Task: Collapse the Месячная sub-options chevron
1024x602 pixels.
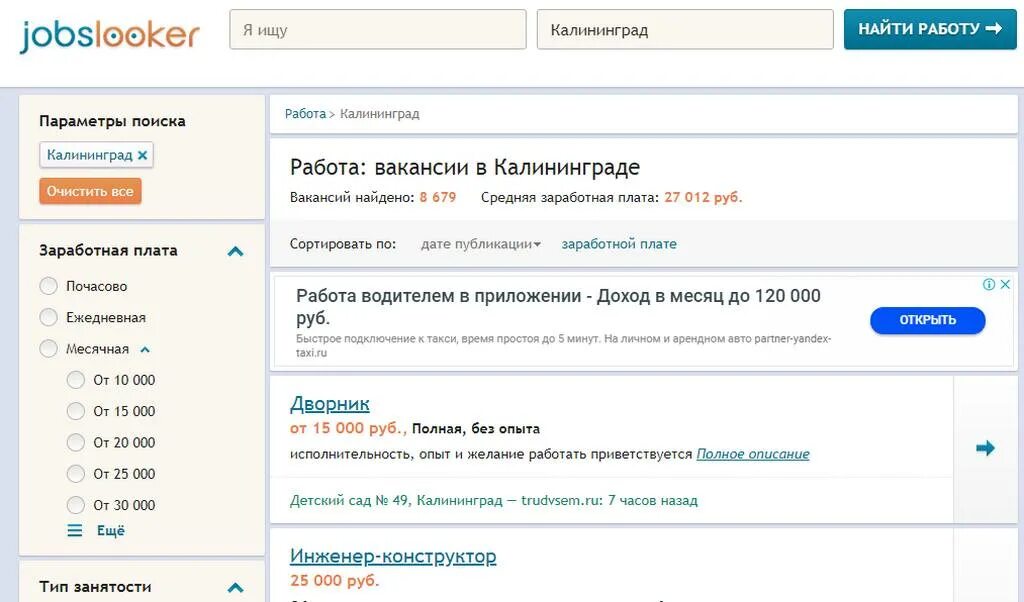Action: 145,350
